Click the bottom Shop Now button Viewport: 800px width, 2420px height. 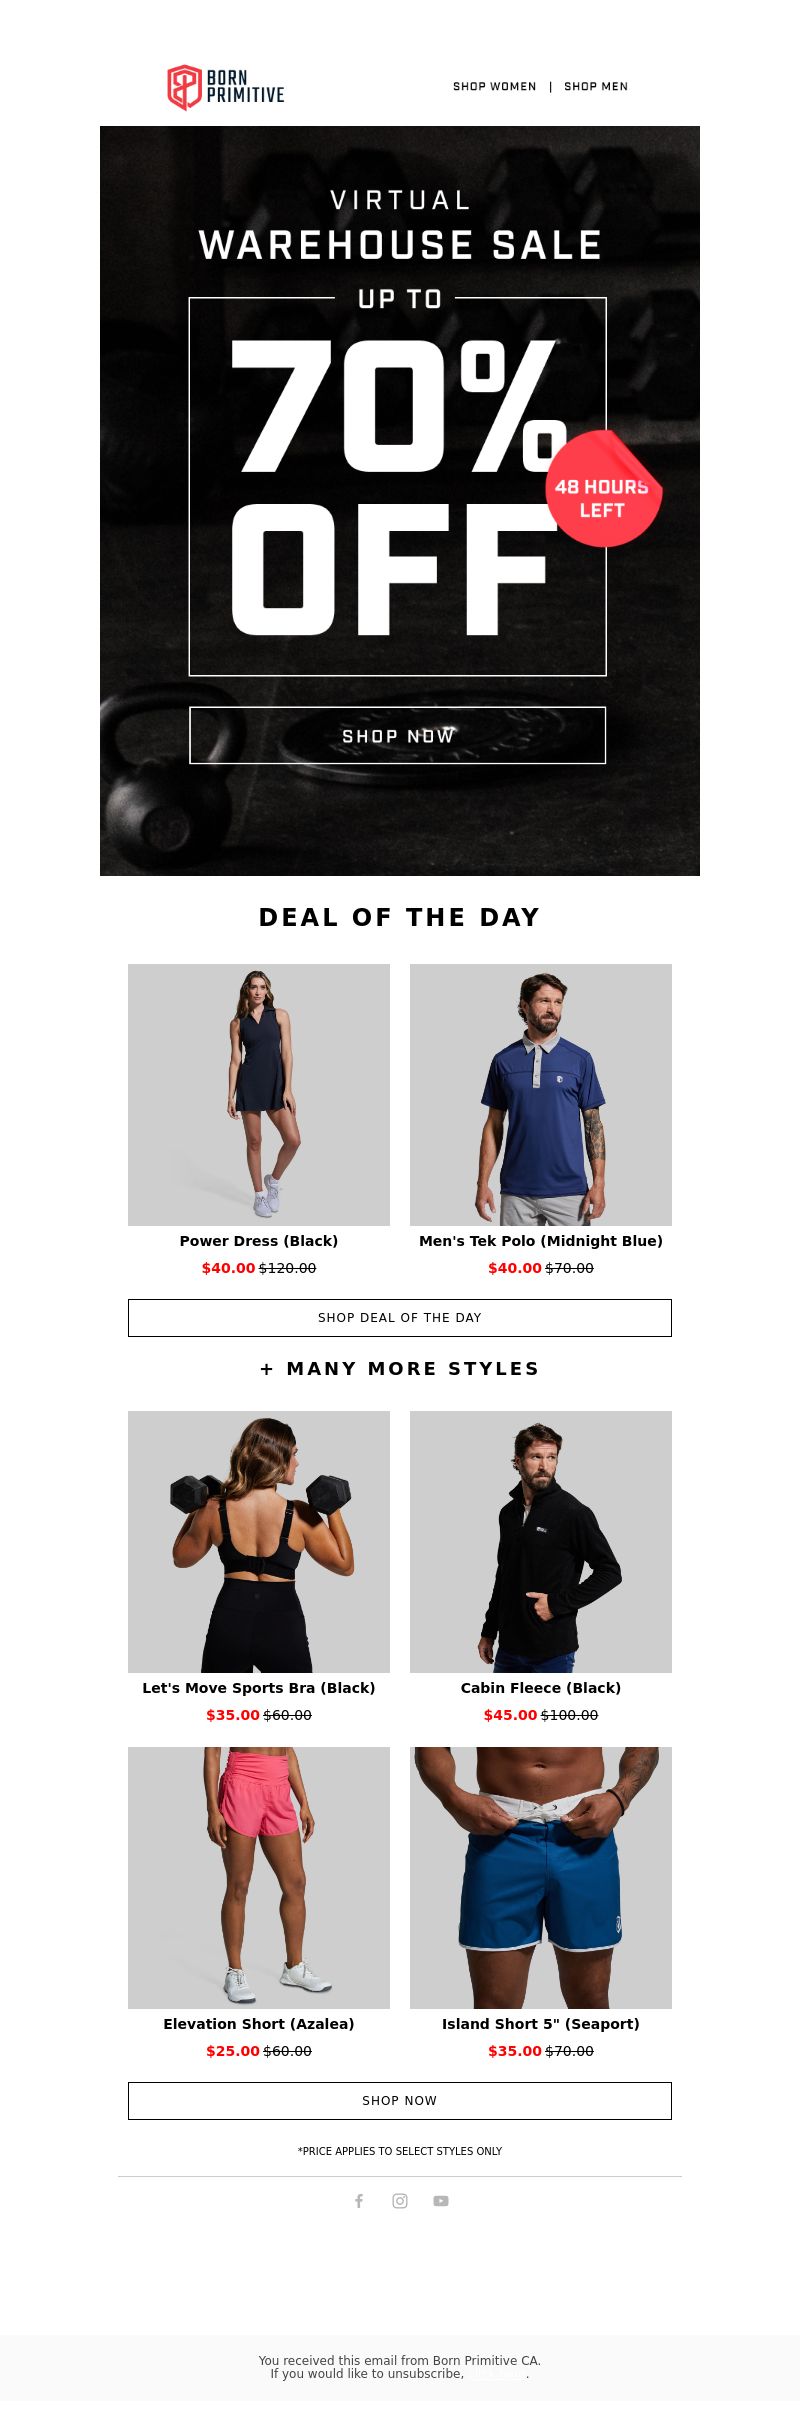(x=400, y=2100)
